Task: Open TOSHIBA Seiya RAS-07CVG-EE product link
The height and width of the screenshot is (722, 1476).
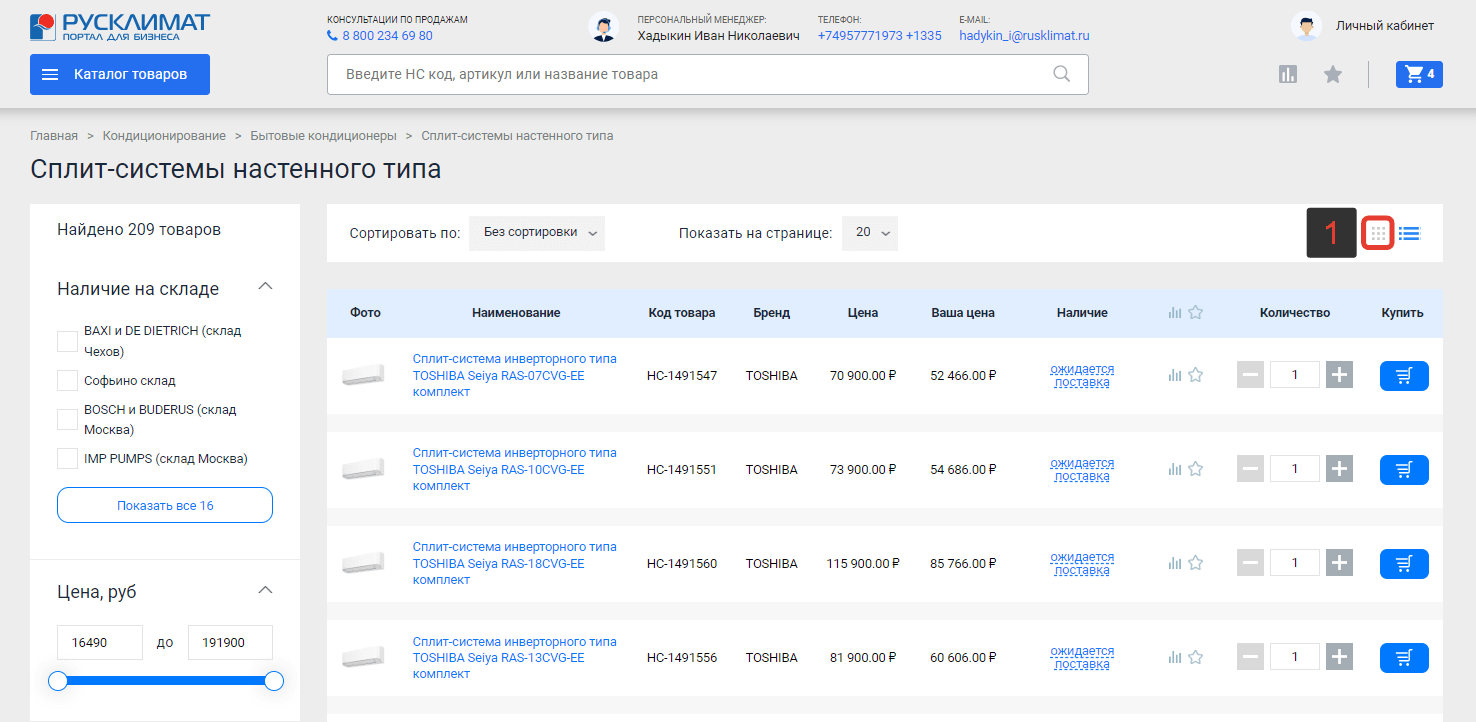Action: pyautogui.click(x=515, y=375)
